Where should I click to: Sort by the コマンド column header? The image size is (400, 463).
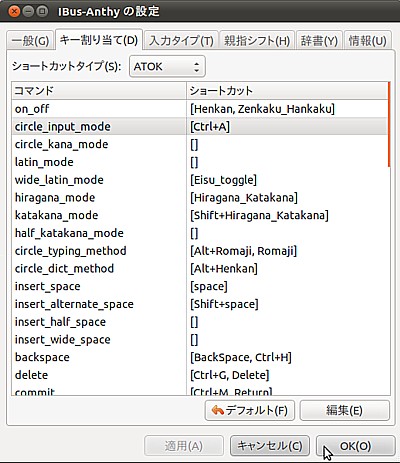(x=99, y=91)
